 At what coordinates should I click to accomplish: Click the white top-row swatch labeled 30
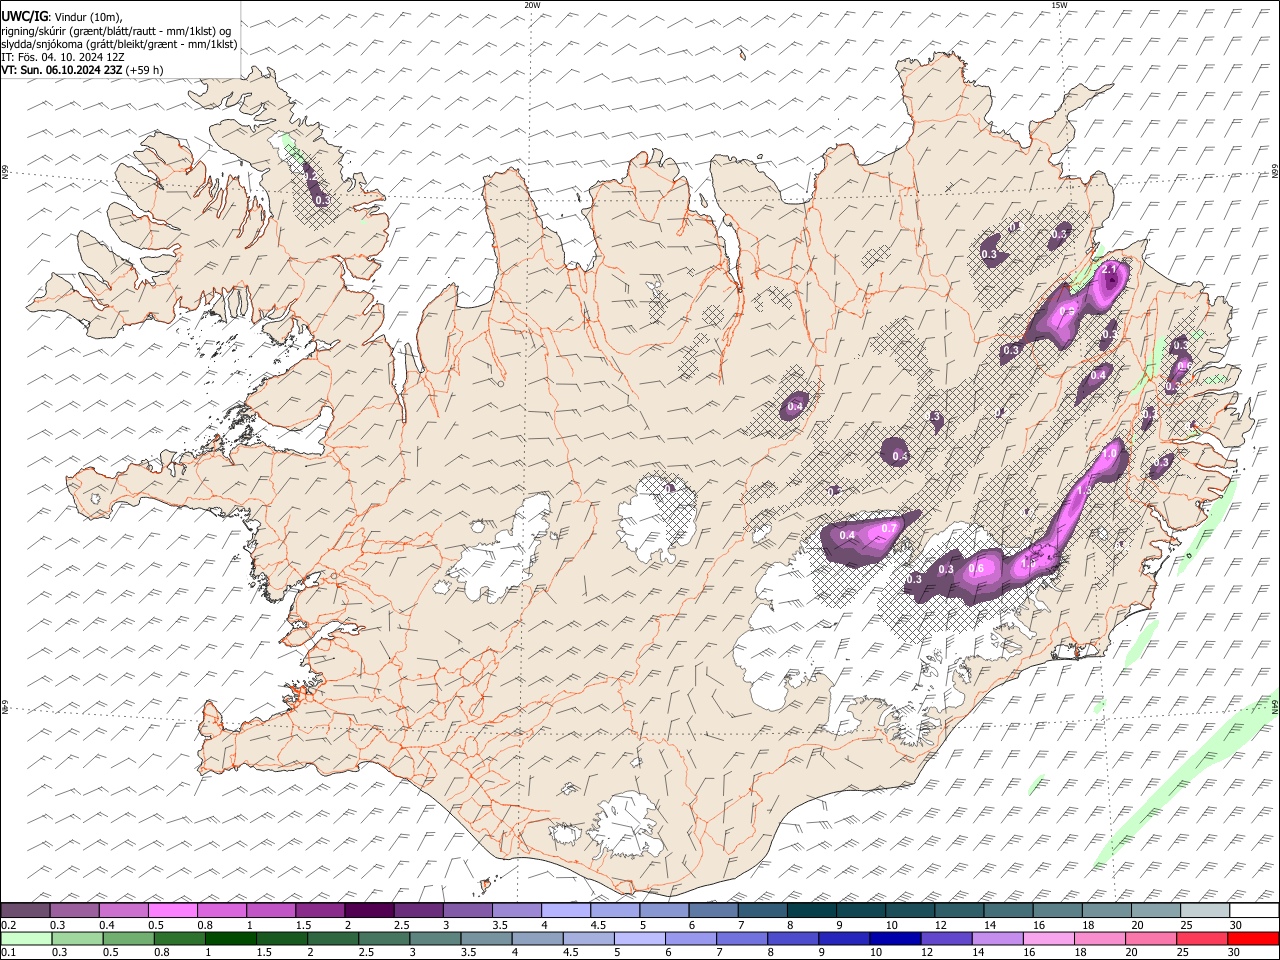(1254, 910)
